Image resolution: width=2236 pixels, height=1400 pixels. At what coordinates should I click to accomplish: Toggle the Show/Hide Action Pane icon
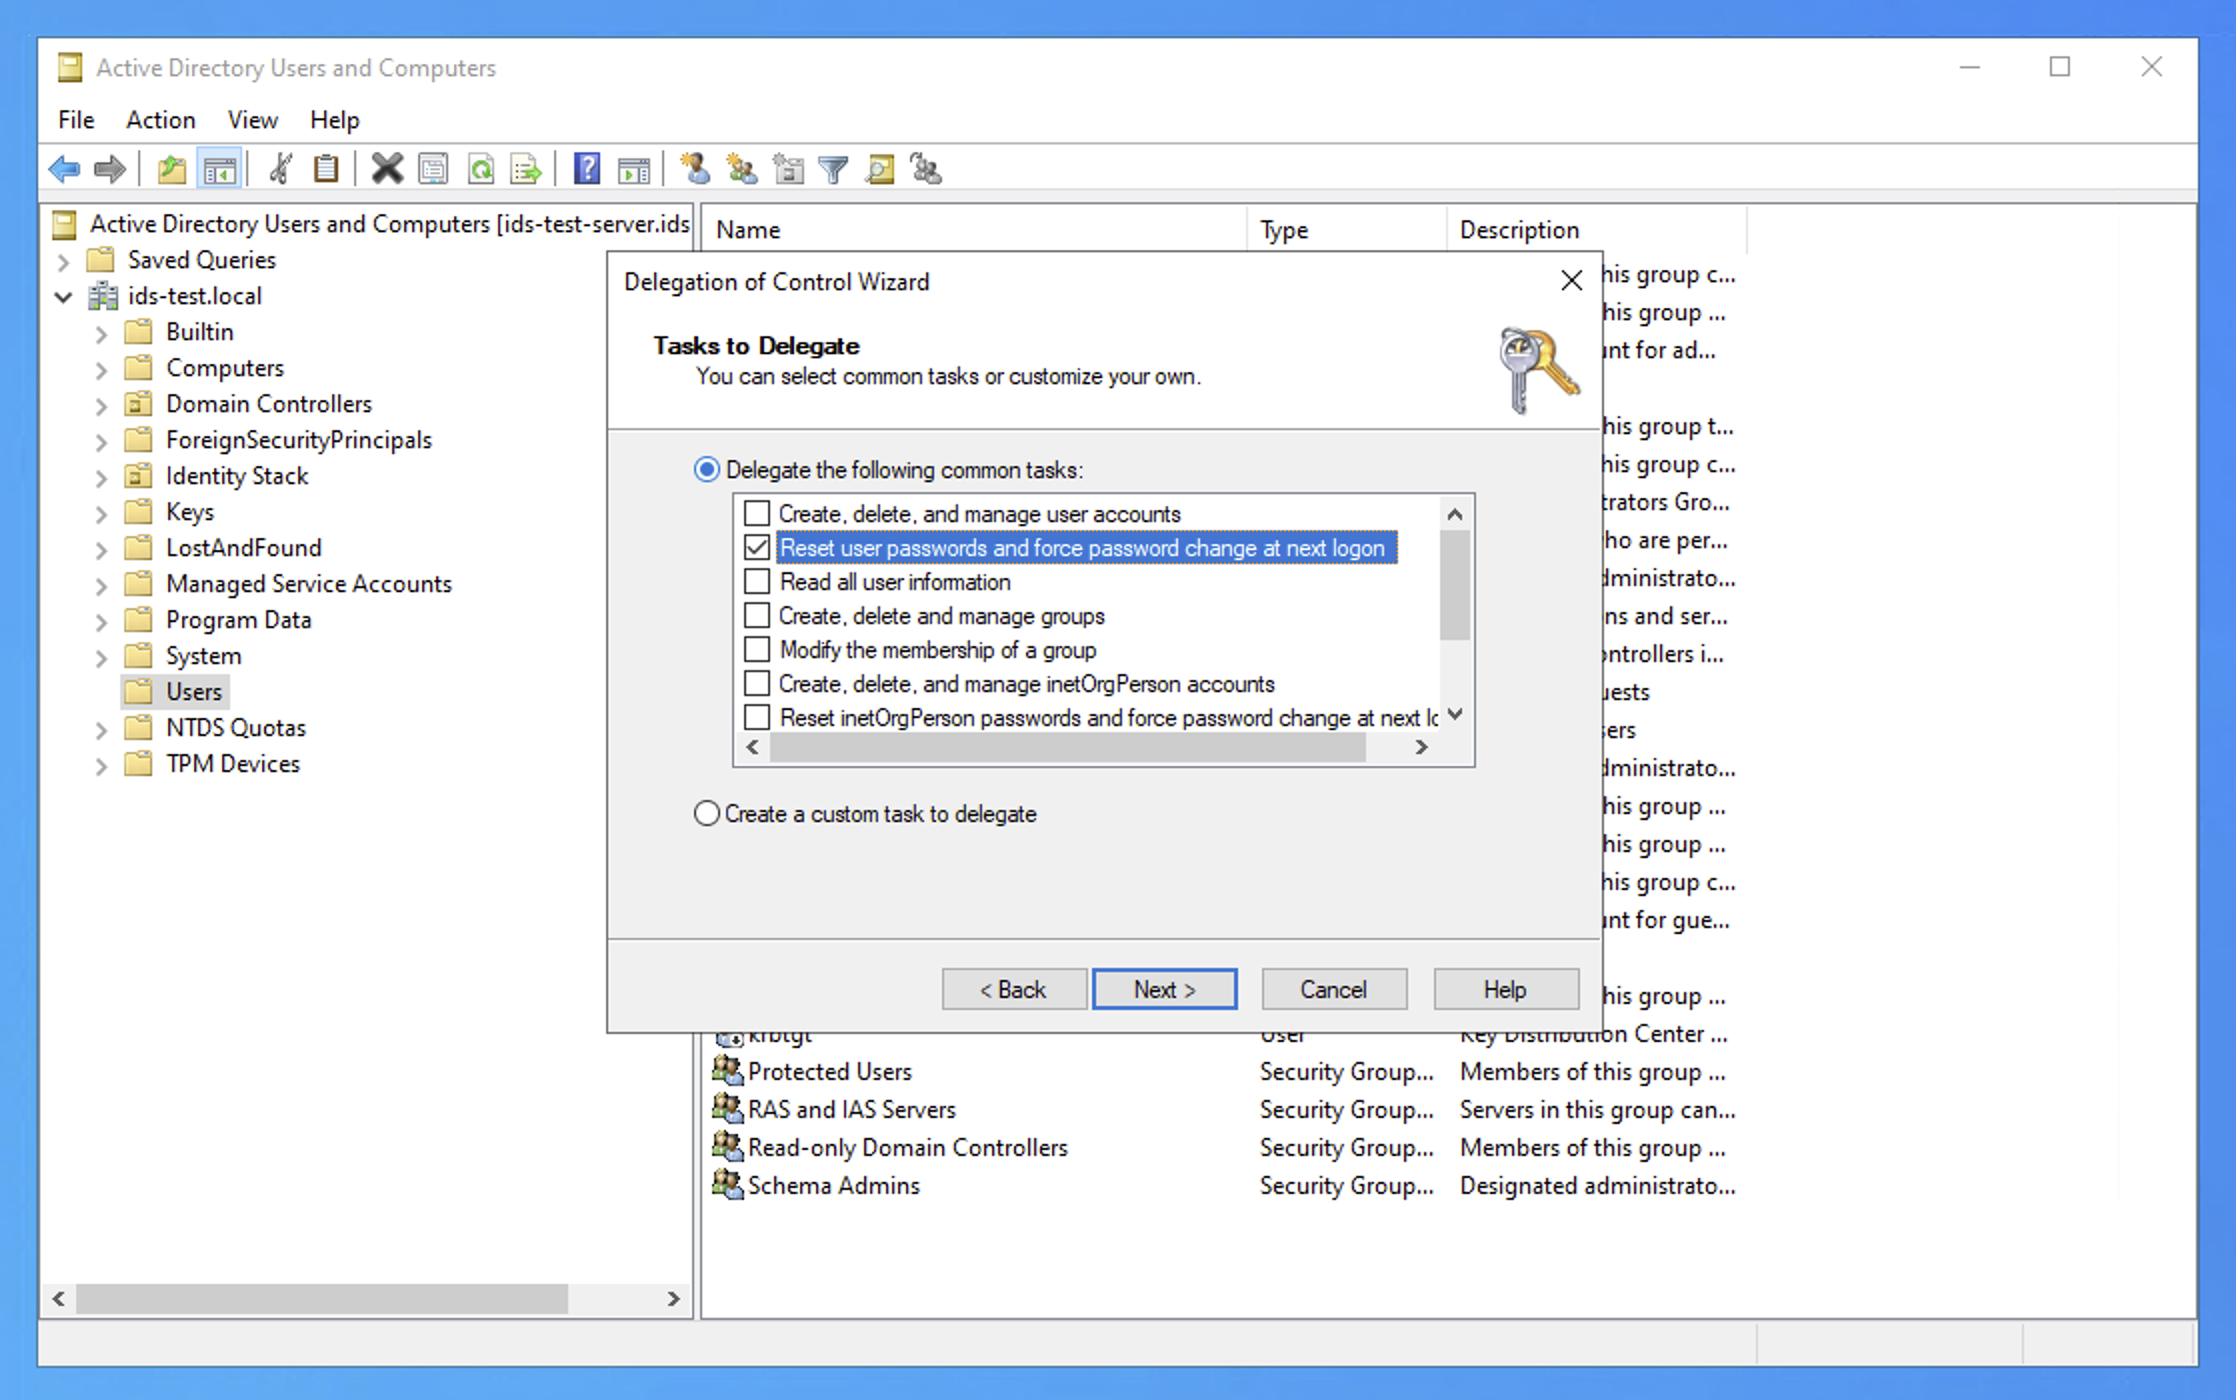coord(634,169)
